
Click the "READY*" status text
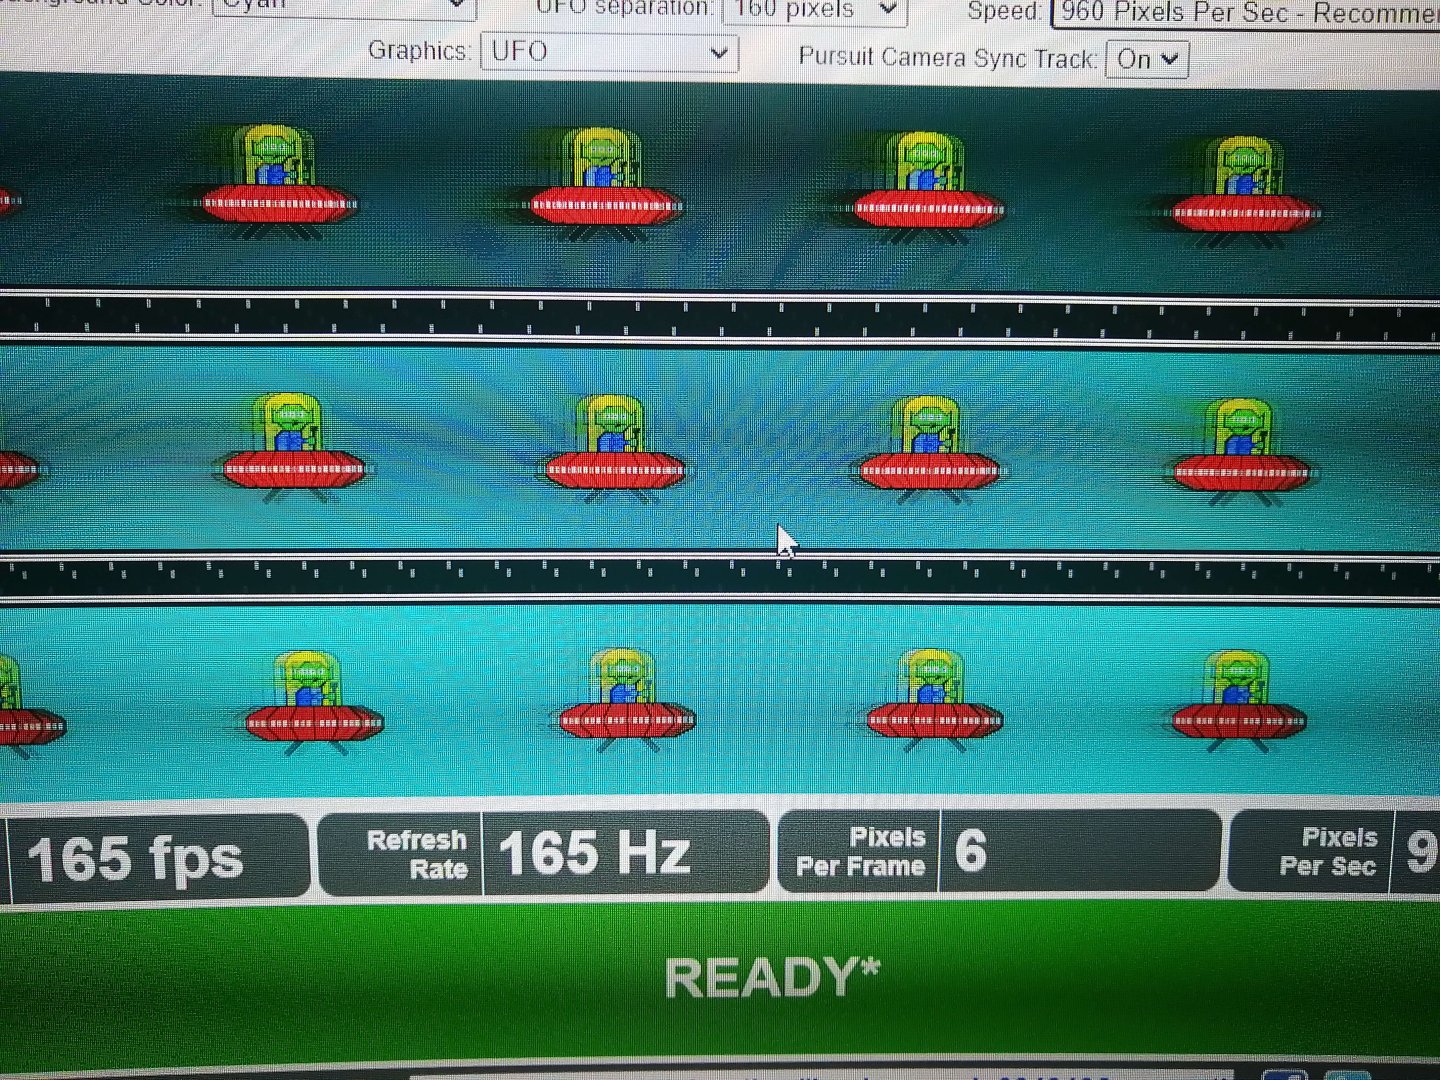[772, 977]
